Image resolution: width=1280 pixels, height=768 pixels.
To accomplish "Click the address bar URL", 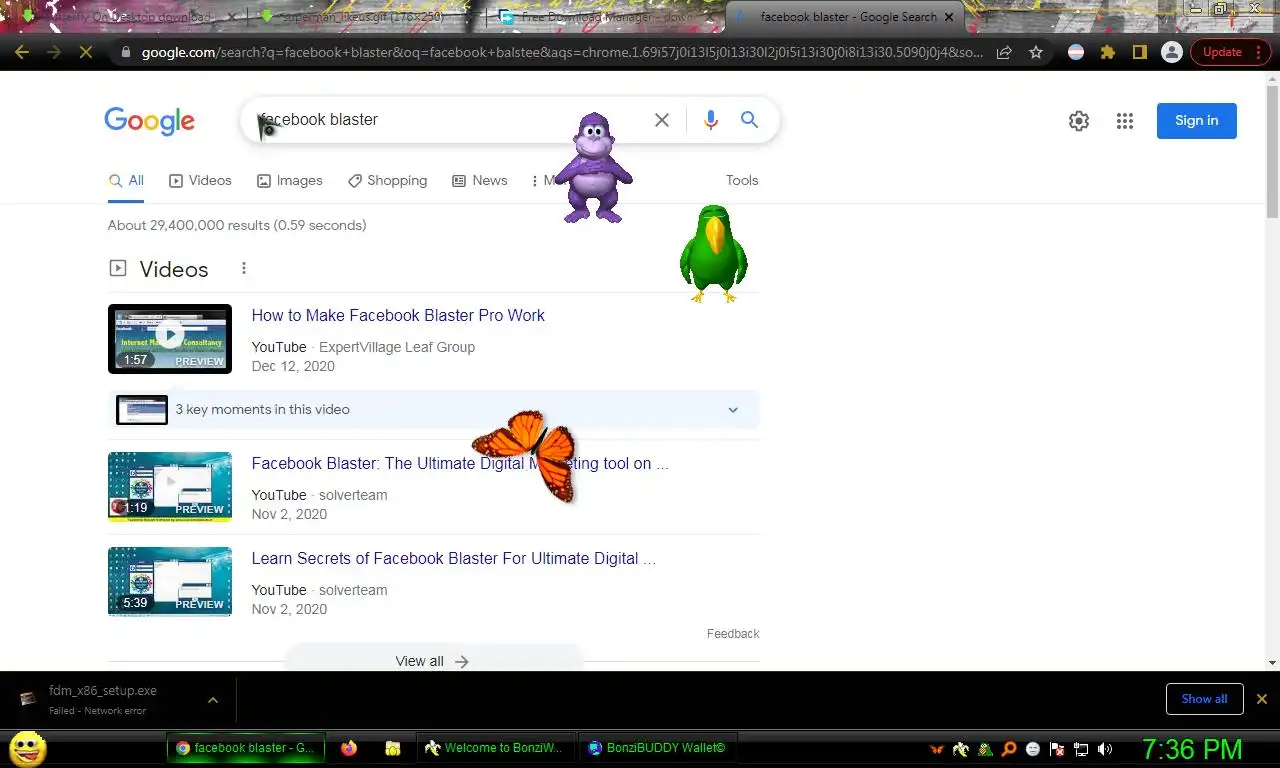I will click(x=562, y=52).
